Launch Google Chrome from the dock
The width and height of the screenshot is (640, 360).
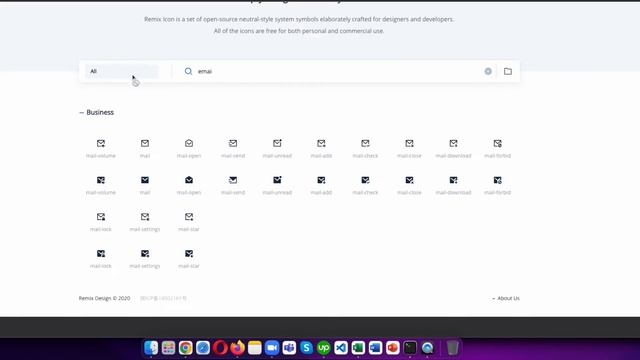[185, 348]
